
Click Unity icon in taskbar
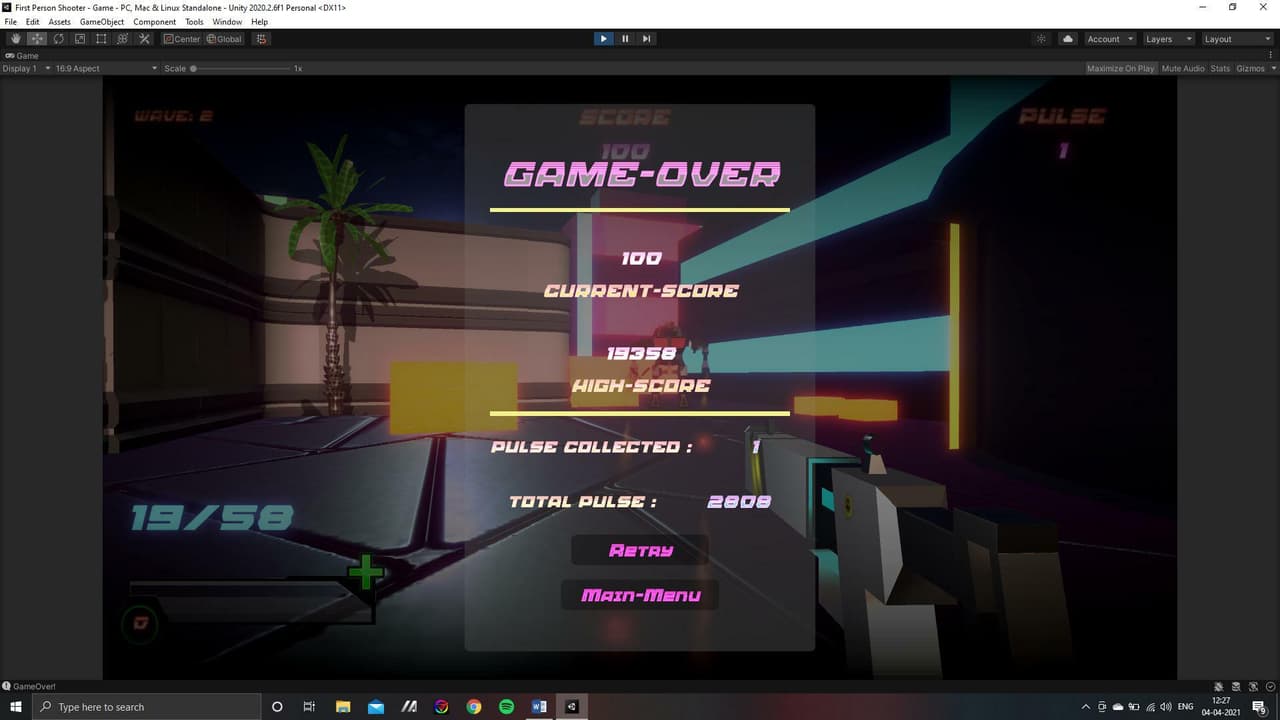pyautogui.click(x=572, y=707)
